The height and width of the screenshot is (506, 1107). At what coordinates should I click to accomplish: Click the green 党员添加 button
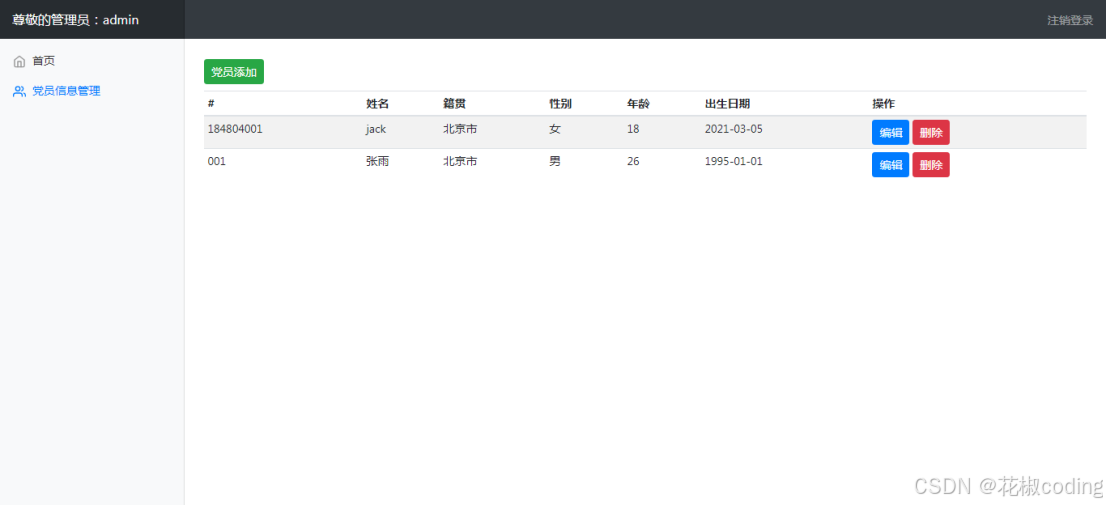click(234, 72)
